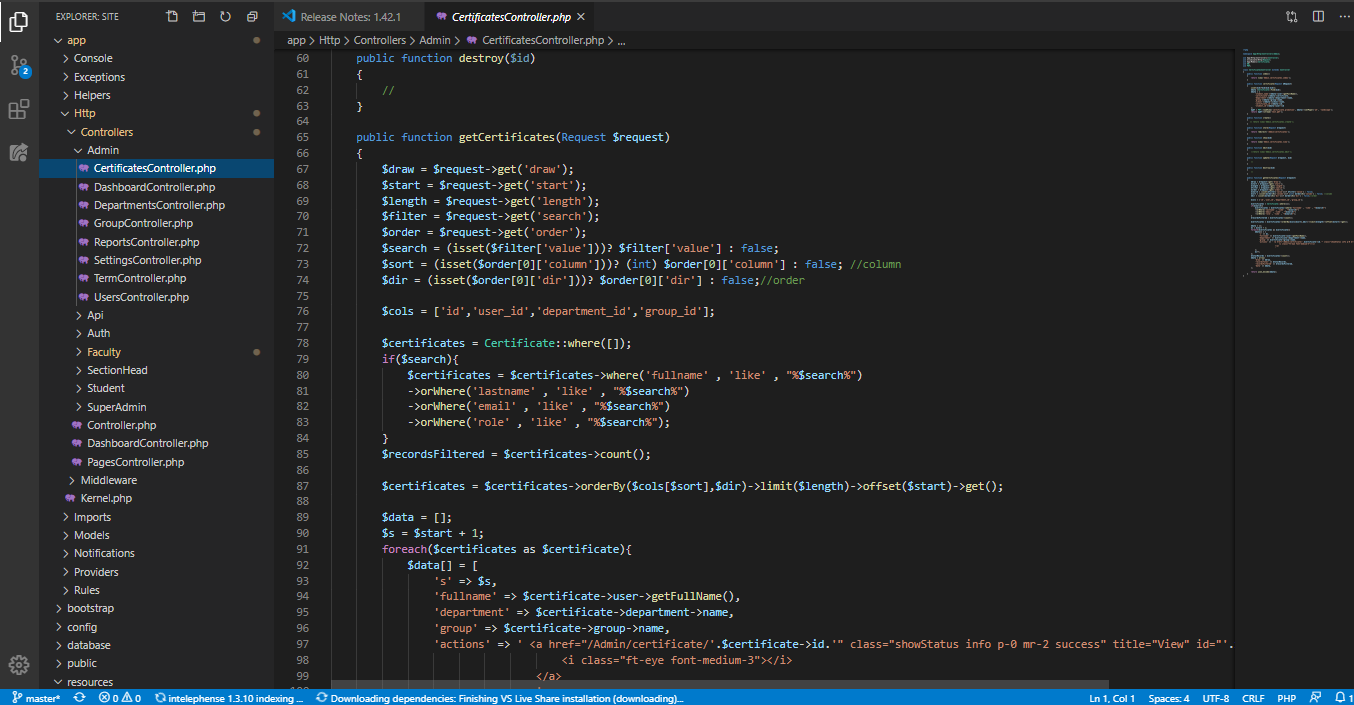Collapse all folders in Explorer
Viewport: 1354px width, 705px height.
252,17
